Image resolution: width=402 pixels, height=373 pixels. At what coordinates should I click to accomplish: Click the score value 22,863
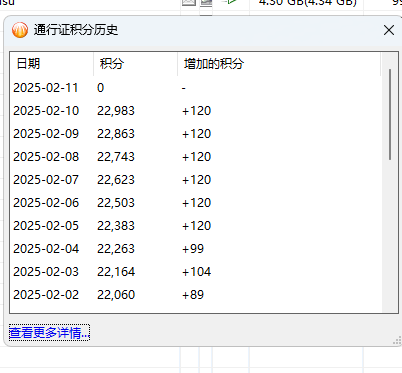pos(116,134)
